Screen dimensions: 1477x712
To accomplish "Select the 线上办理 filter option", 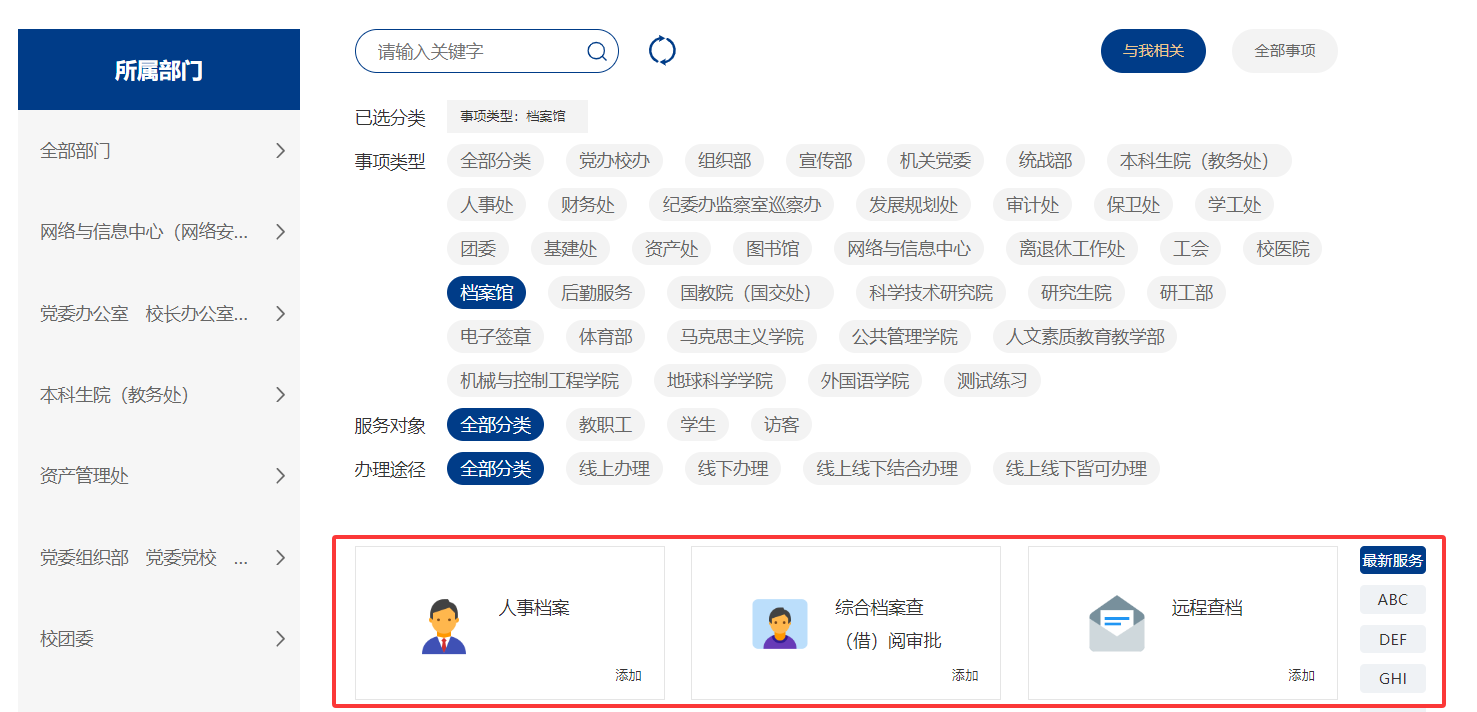I will 614,468.
